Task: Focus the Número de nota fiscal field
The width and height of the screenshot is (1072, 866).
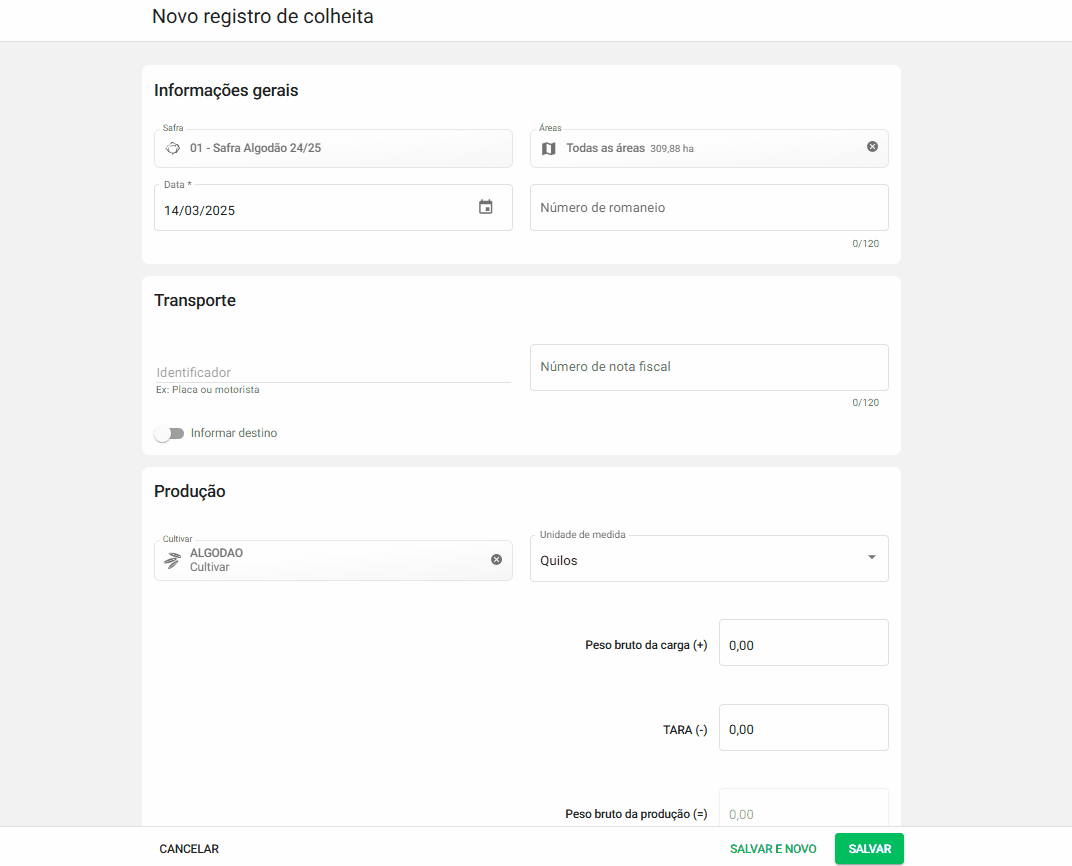Action: 708,367
